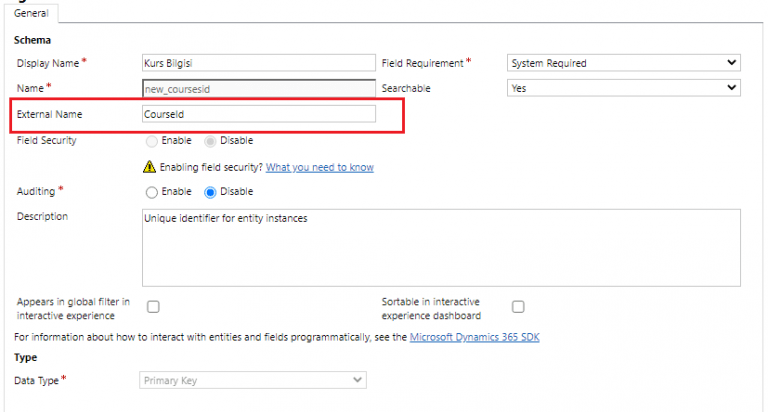The image size is (768, 412).
Task: Expand the Searchable dropdown
Action: pyautogui.click(x=624, y=88)
